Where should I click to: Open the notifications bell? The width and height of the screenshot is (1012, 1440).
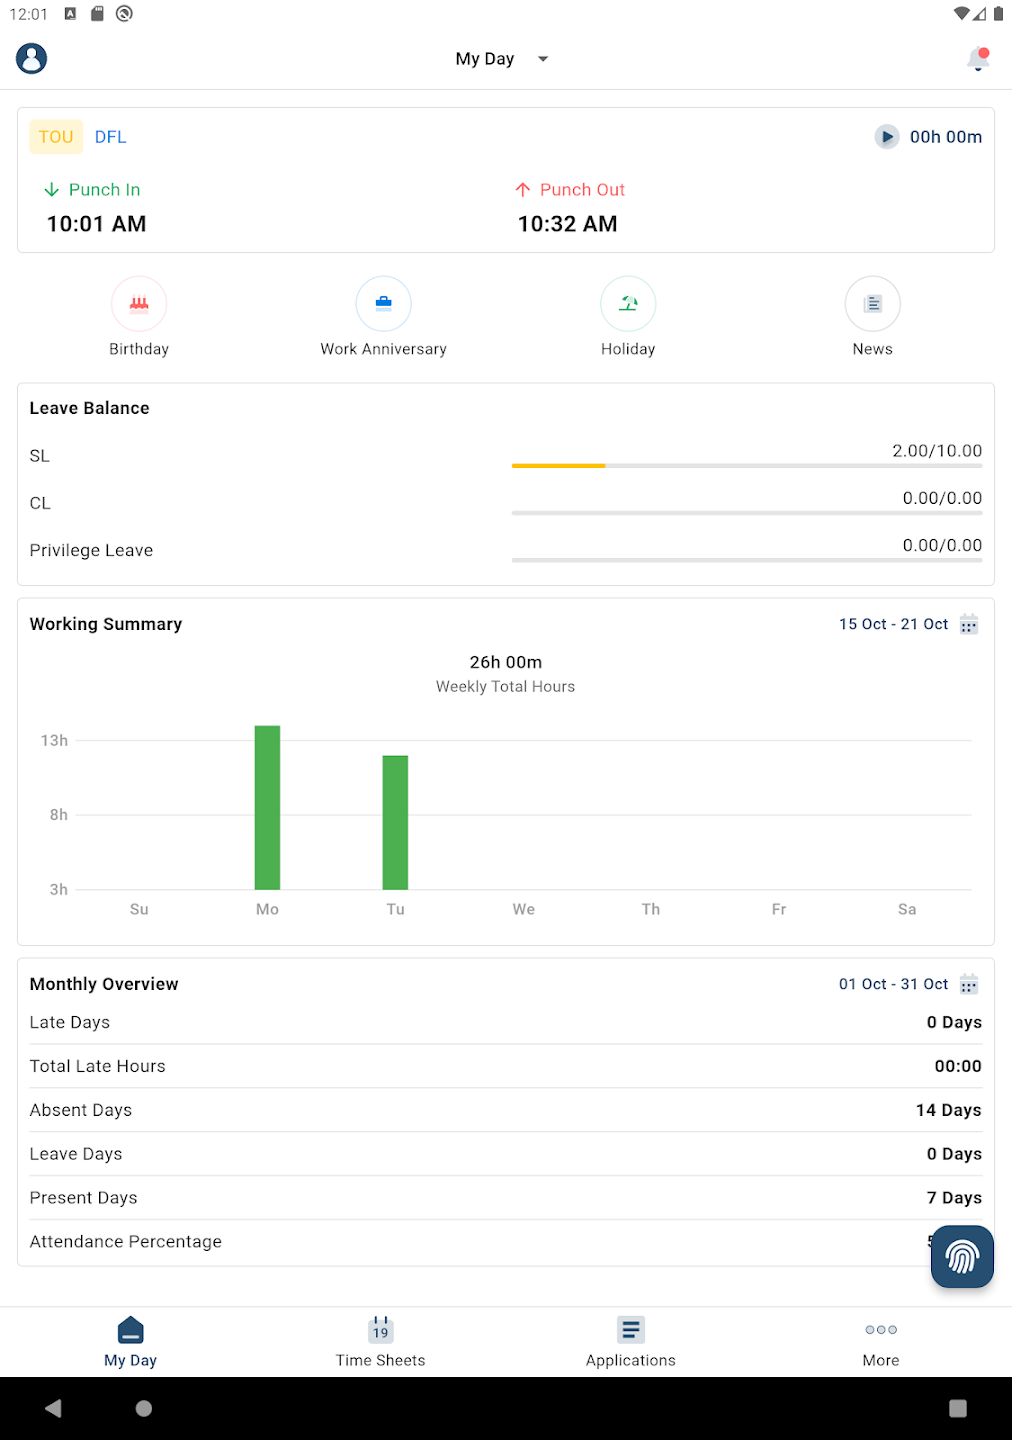pyautogui.click(x=978, y=60)
